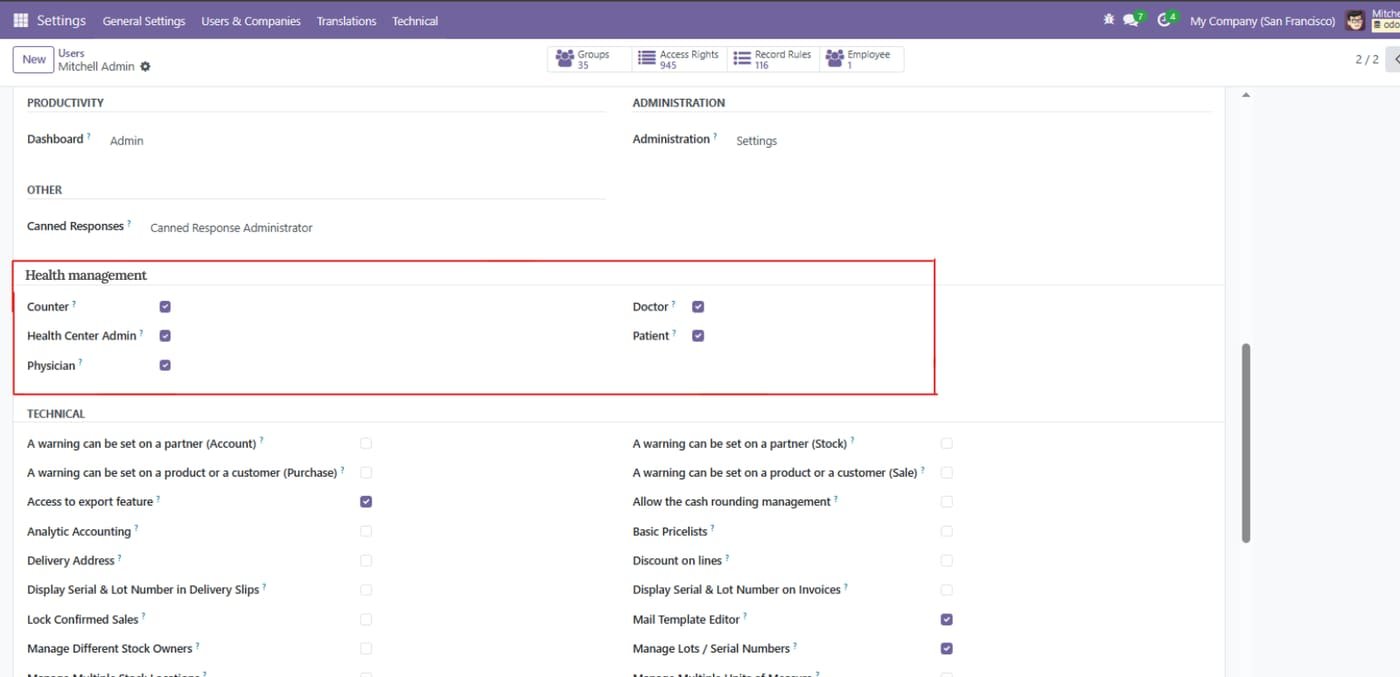The height and width of the screenshot is (677, 1400).
Task: Click the Users breadcrumb link
Action: coord(71,53)
